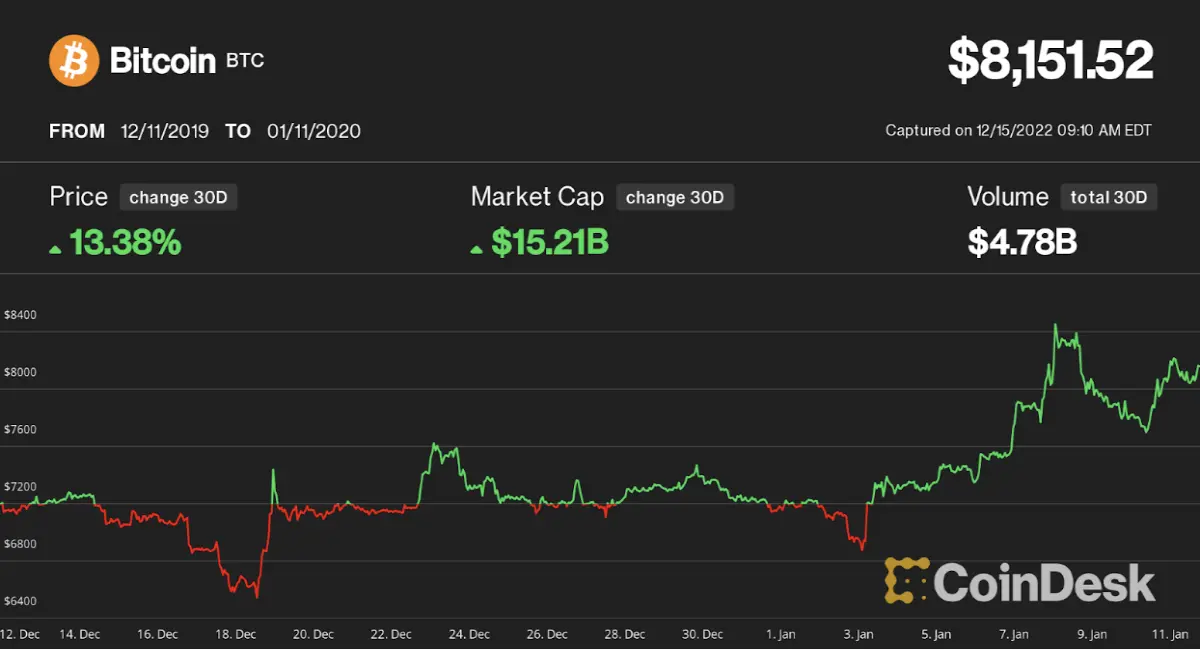This screenshot has height=650, width=1200.
Task: Click the Captured on 12/15/2022 timestamp
Action: click(x=1018, y=130)
